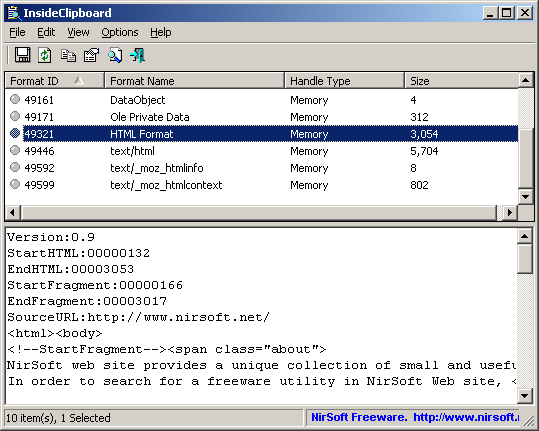Select the circle marker next to 49171
539x431 pixels.
click(x=15, y=116)
